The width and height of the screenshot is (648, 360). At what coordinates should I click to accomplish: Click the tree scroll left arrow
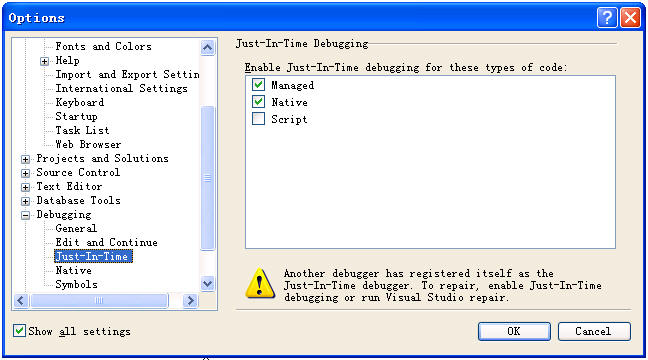(x=21, y=300)
